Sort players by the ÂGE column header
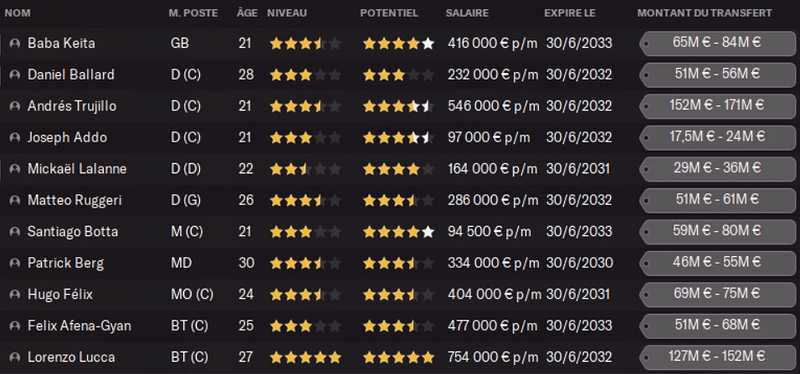The width and height of the screenshot is (800, 374). point(247,13)
